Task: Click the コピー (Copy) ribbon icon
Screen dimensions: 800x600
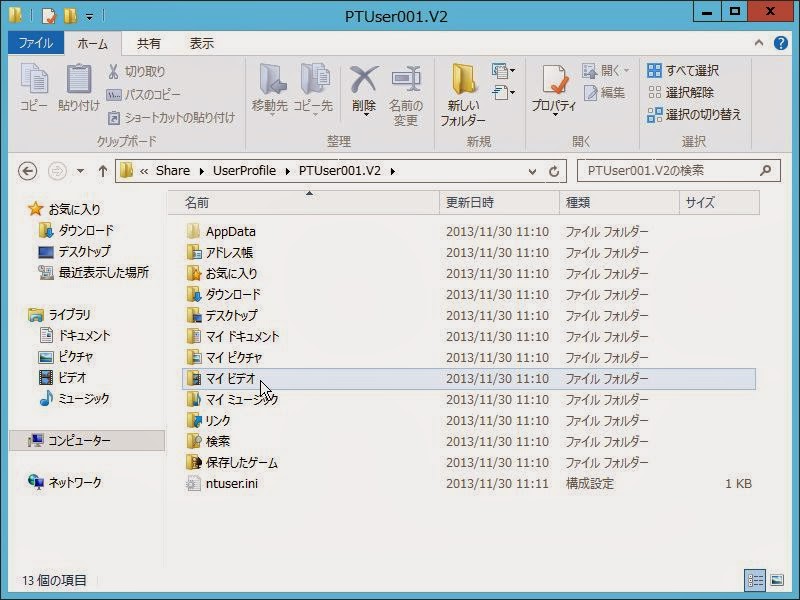Action: (x=34, y=80)
